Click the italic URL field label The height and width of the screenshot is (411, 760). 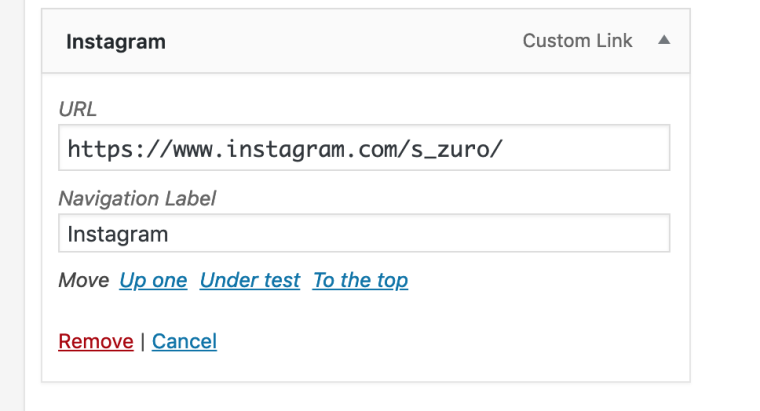pyautogui.click(x=78, y=109)
